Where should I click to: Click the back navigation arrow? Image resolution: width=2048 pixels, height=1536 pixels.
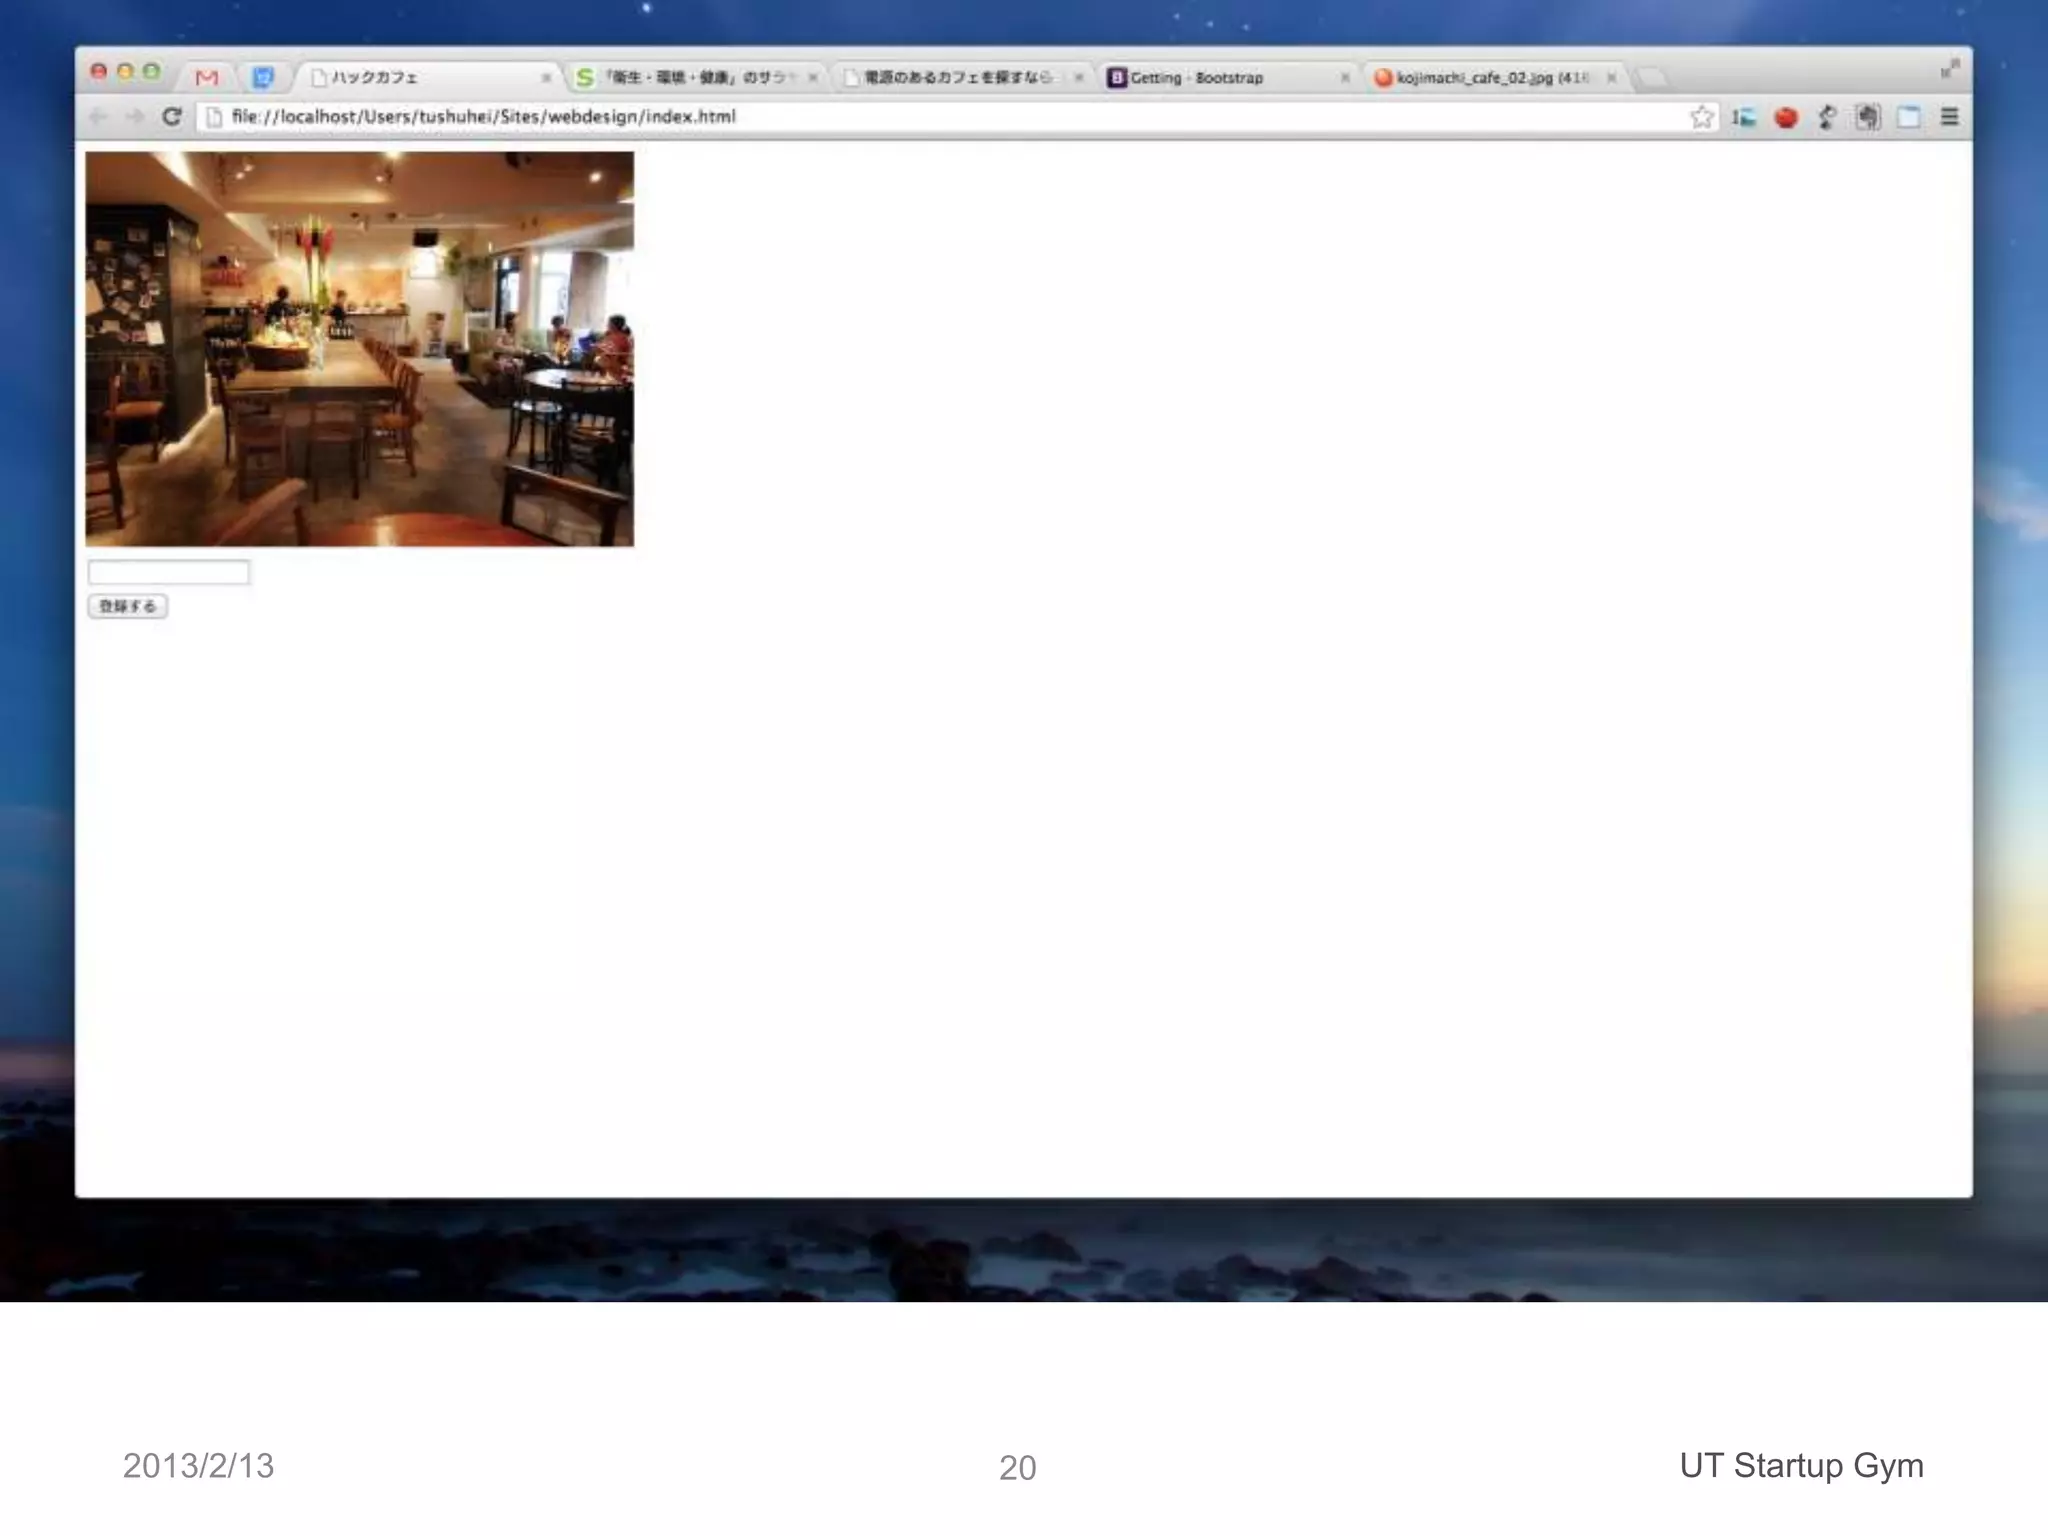[98, 117]
